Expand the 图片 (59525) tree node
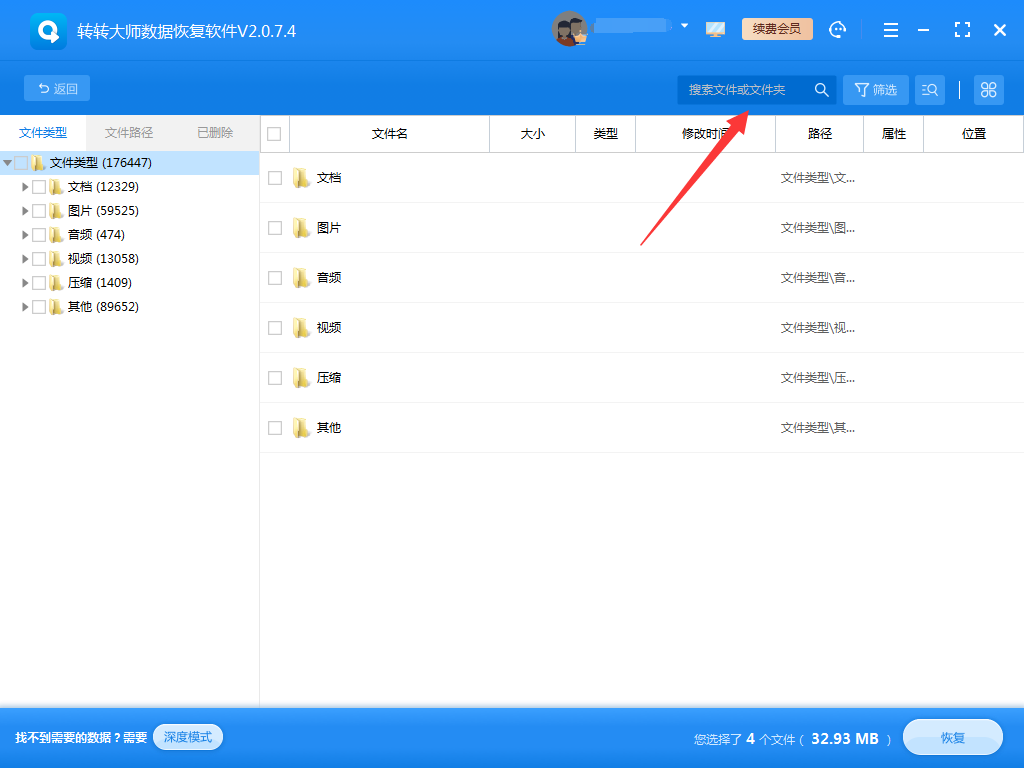Viewport: 1024px width, 768px height. (x=24, y=210)
